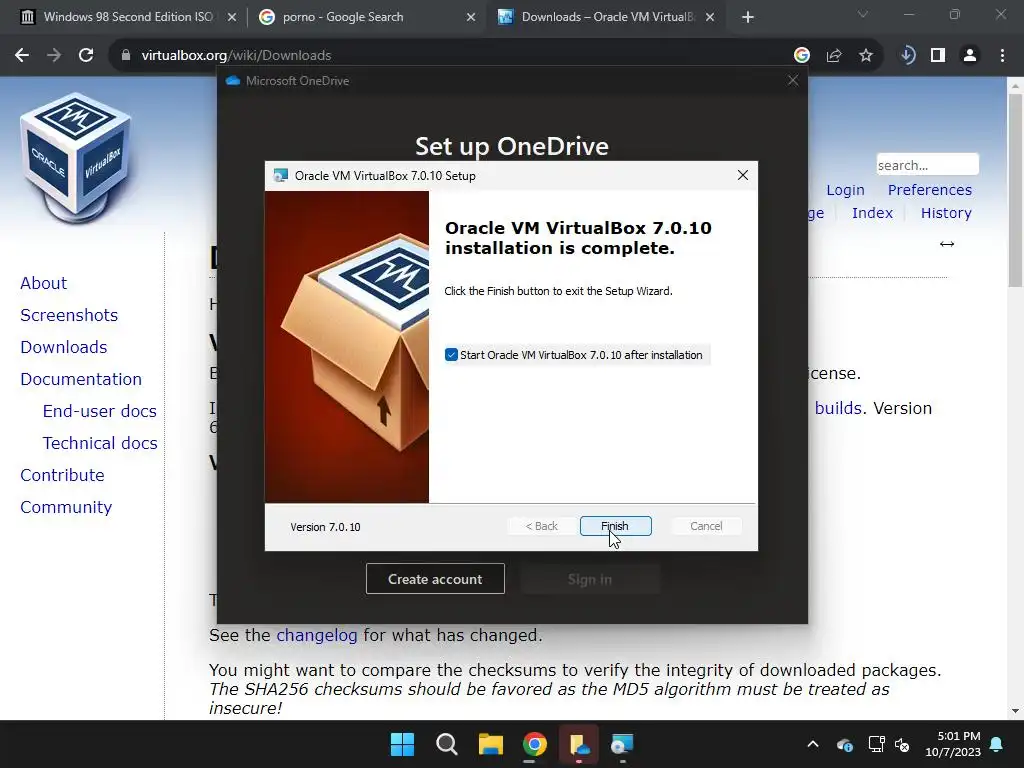The width and height of the screenshot is (1024, 768).
Task: Close the VirtualBox Downloads tab
Action: 710,17
